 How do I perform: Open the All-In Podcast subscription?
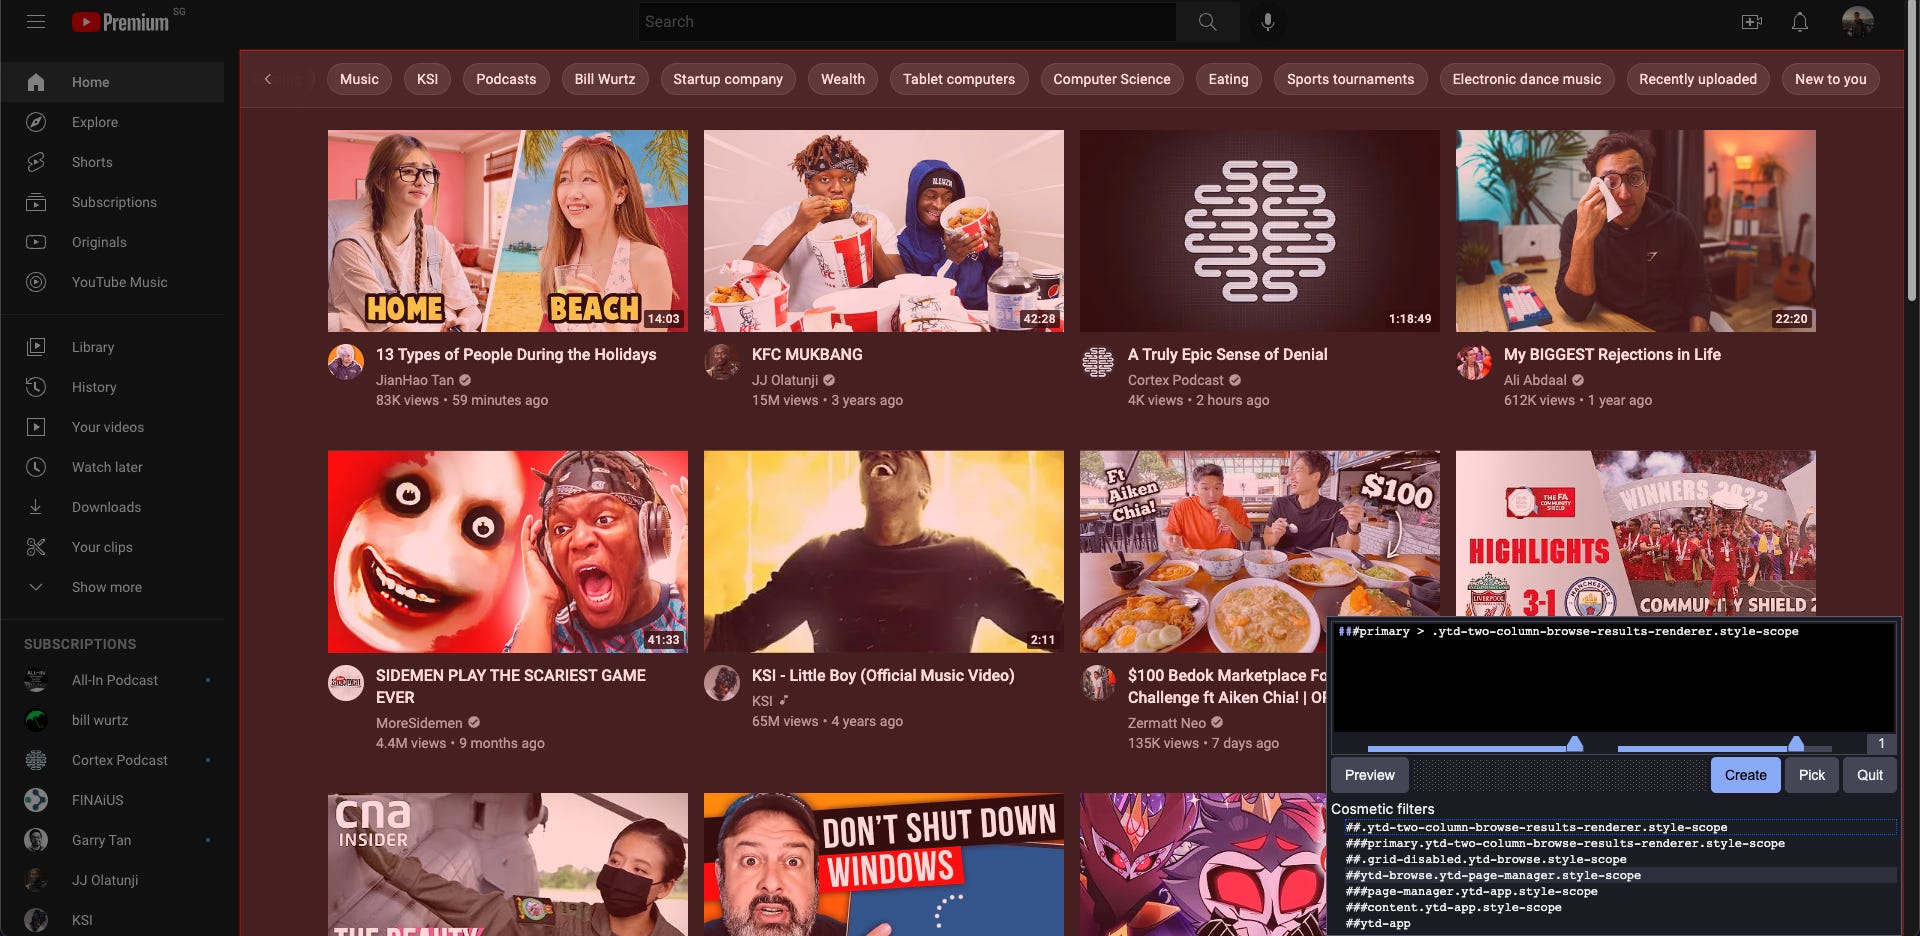112,680
